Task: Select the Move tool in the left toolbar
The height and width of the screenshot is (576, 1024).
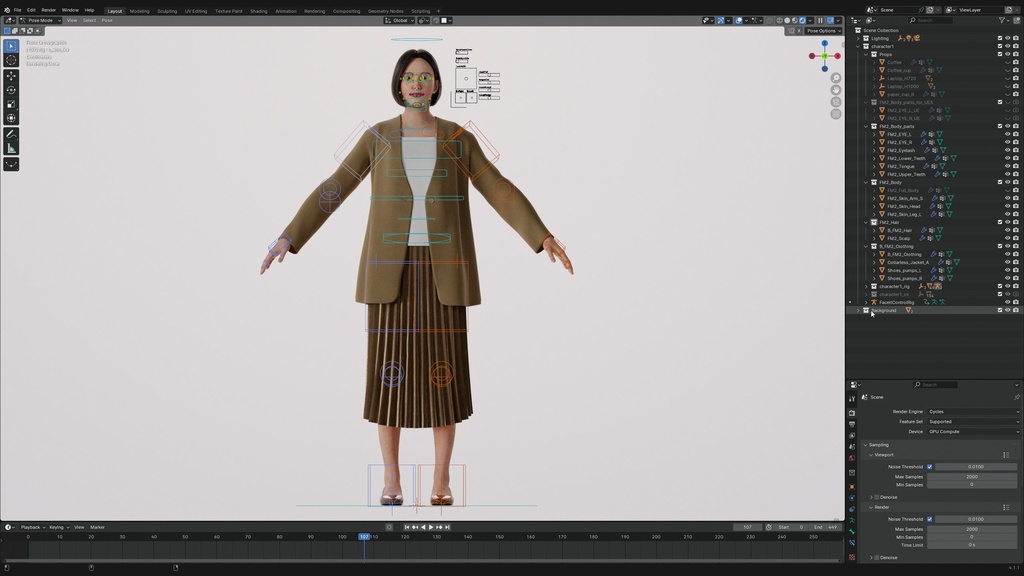Action: pyautogui.click(x=10, y=75)
